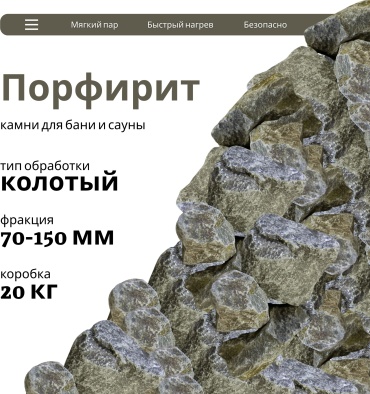Select the Быстрый нагрев menu item
The width and height of the screenshot is (370, 394).
coord(180,25)
